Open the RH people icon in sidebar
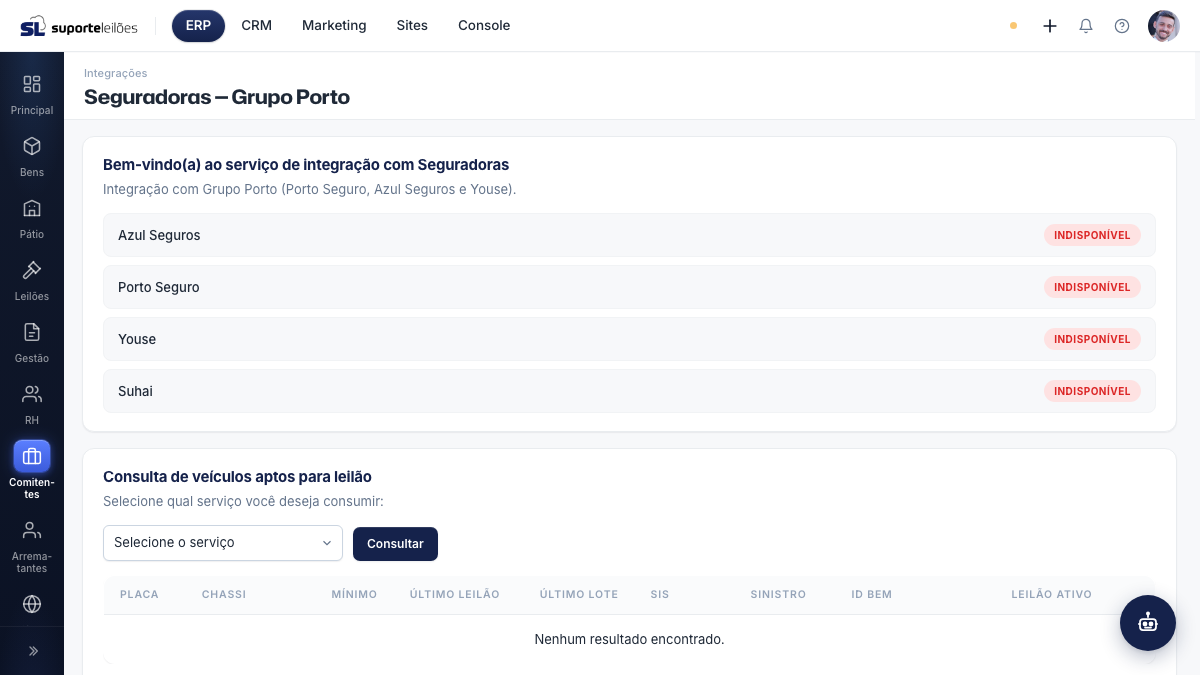 click(x=32, y=394)
